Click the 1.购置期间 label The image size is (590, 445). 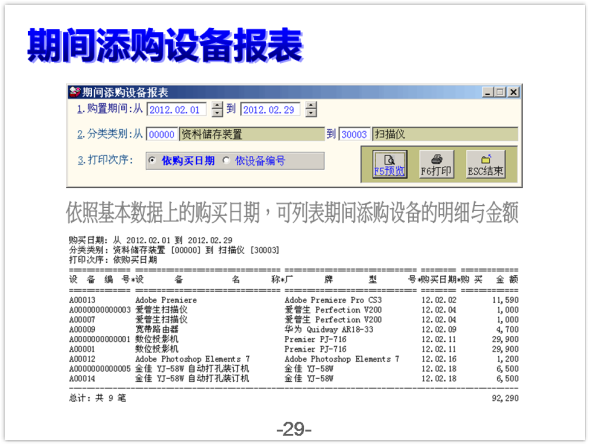(110, 109)
